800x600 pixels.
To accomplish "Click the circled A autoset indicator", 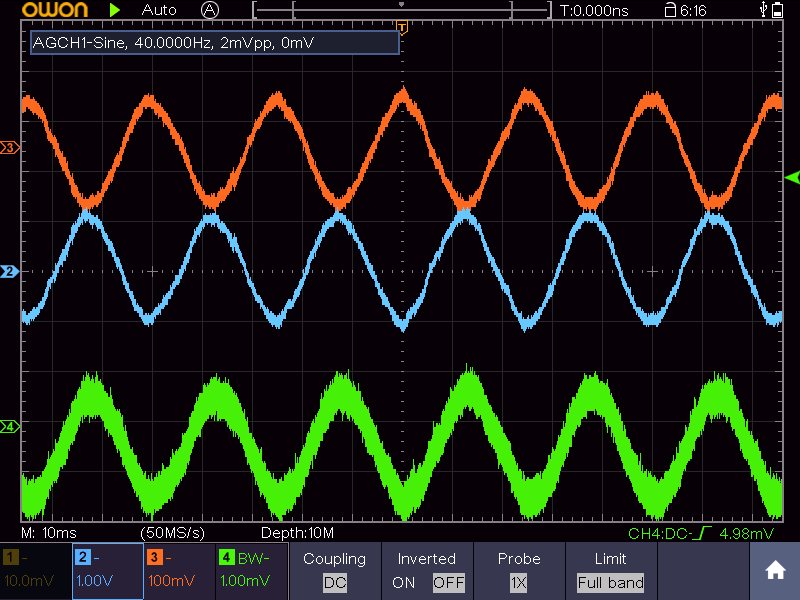I will coord(210,10).
